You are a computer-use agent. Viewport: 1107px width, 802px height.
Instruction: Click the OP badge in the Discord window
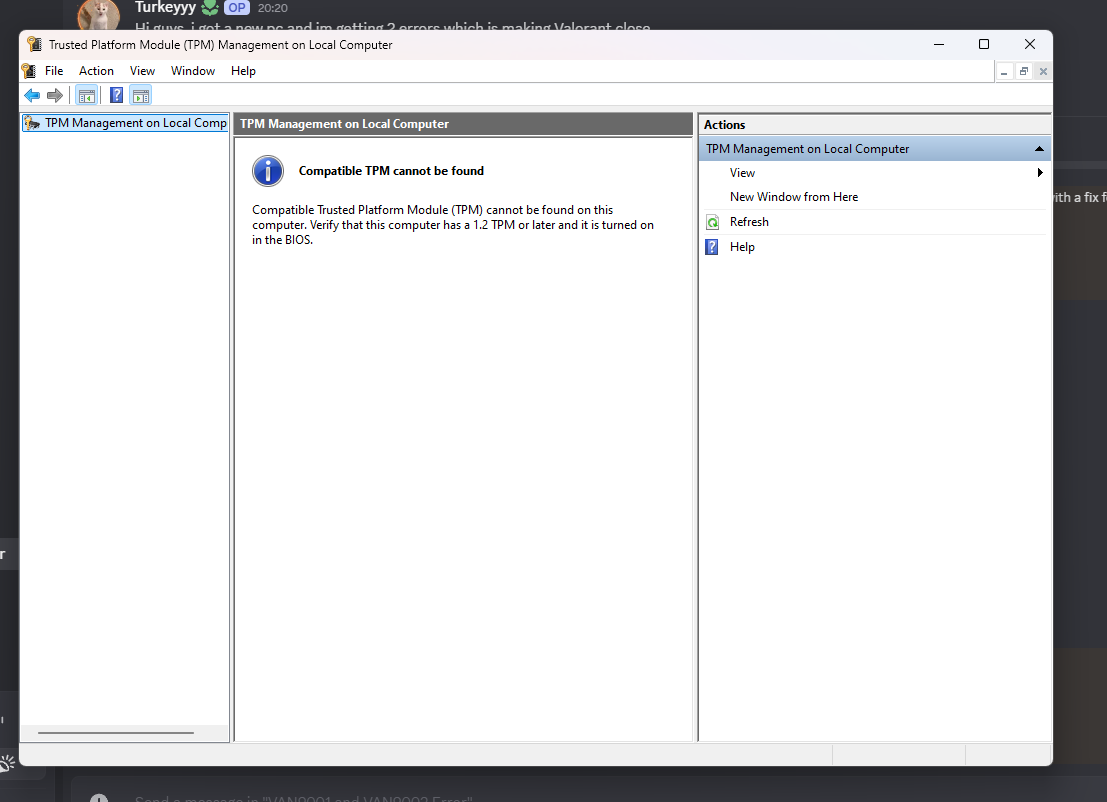pyautogui.click(x=237, y=8)
